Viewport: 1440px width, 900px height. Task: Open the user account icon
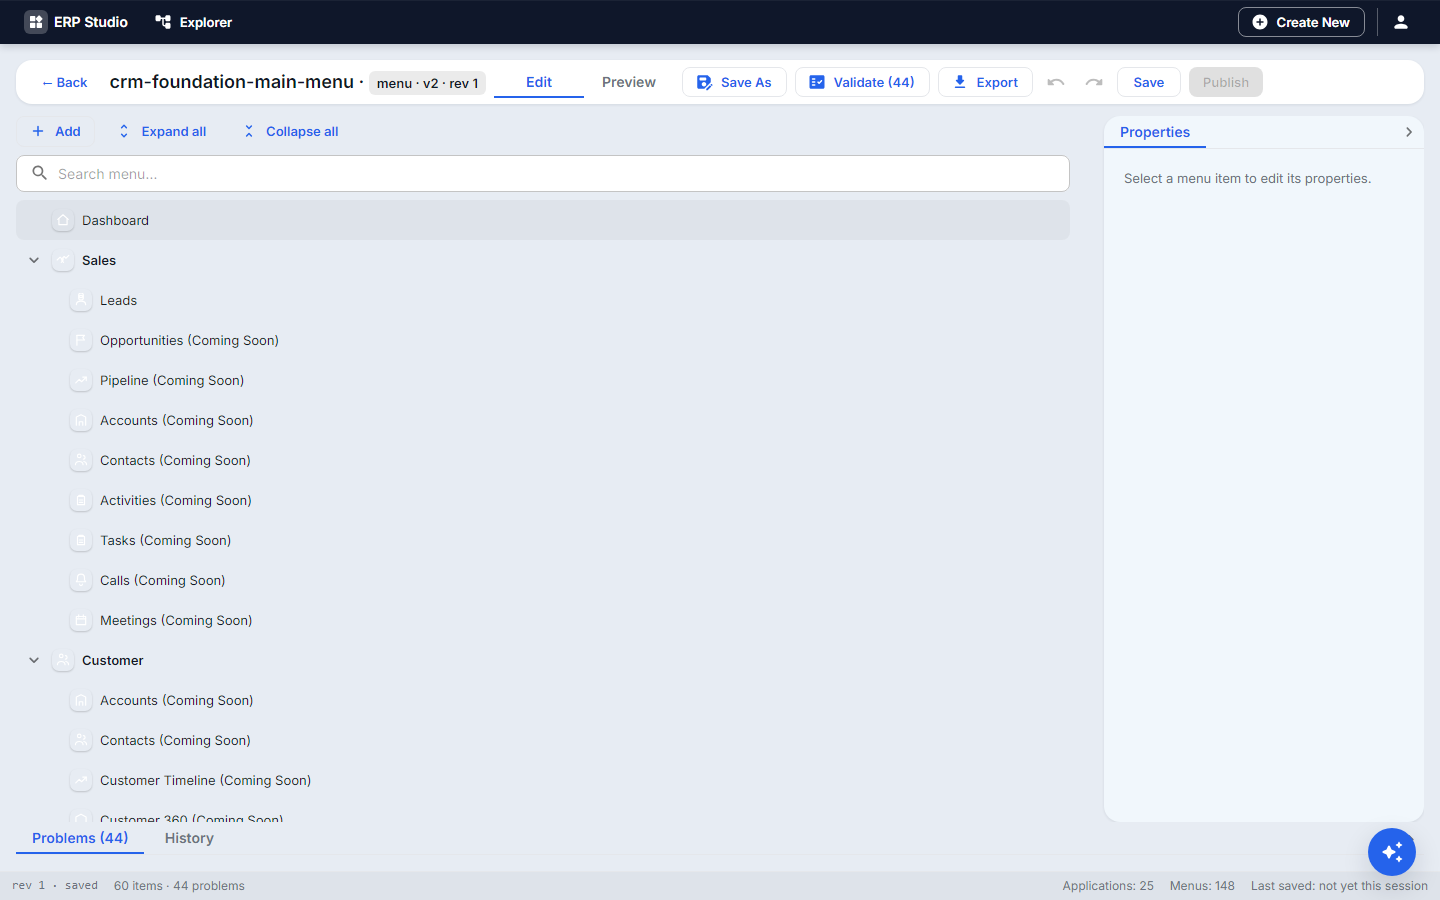[1401, 22]
